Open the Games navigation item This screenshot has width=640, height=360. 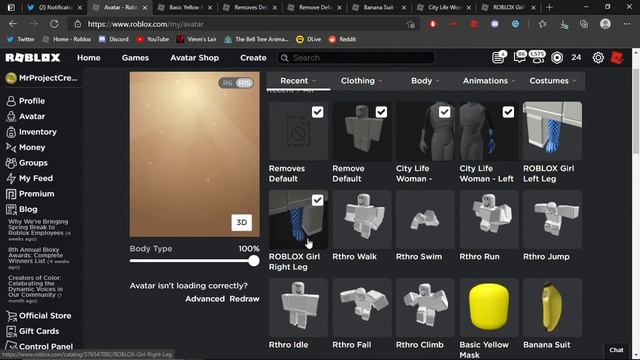pyautogui.click(x=135, y=58)
